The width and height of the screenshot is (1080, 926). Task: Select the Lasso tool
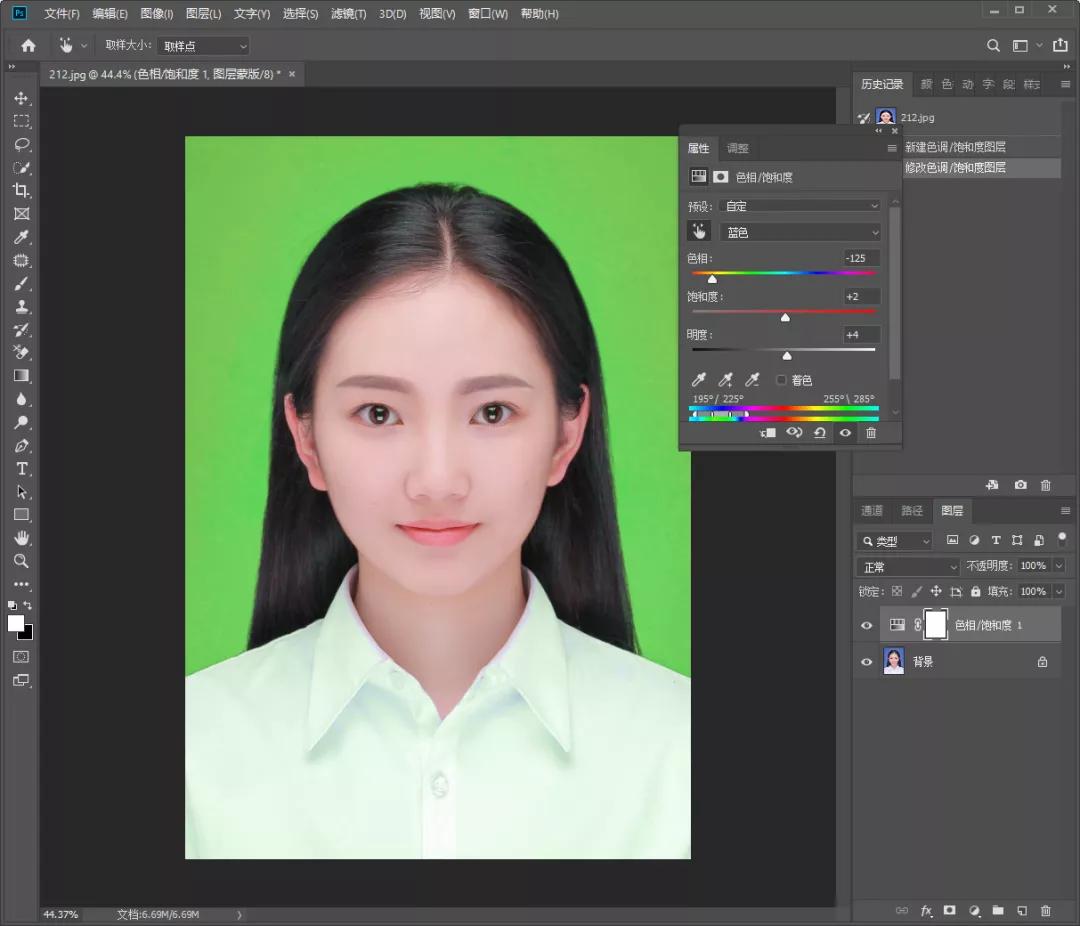21,144
